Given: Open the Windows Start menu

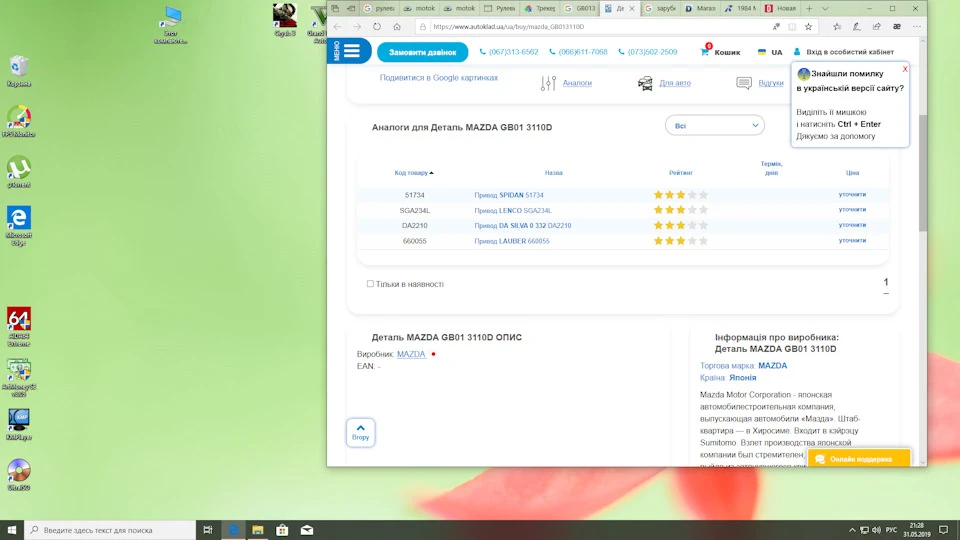Looking at the screenshot, I should pyautogui.click(x=12, y=530).
